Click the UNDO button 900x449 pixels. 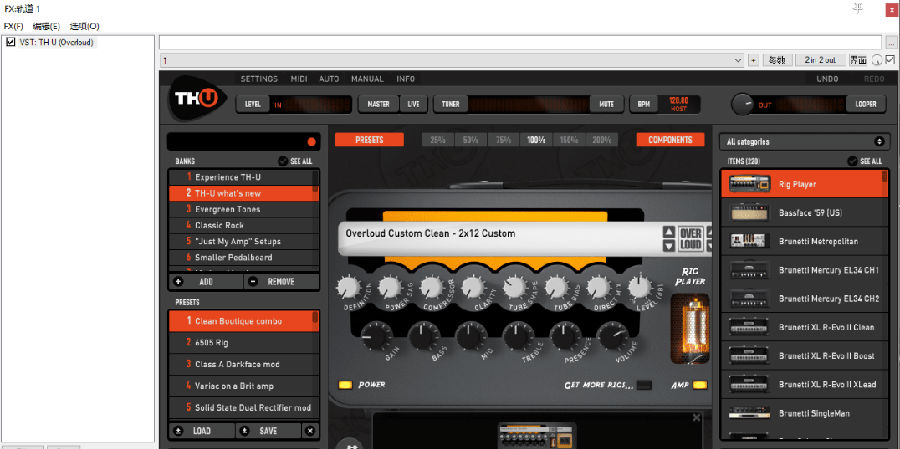pyautogui.click(x=827, y=79)
